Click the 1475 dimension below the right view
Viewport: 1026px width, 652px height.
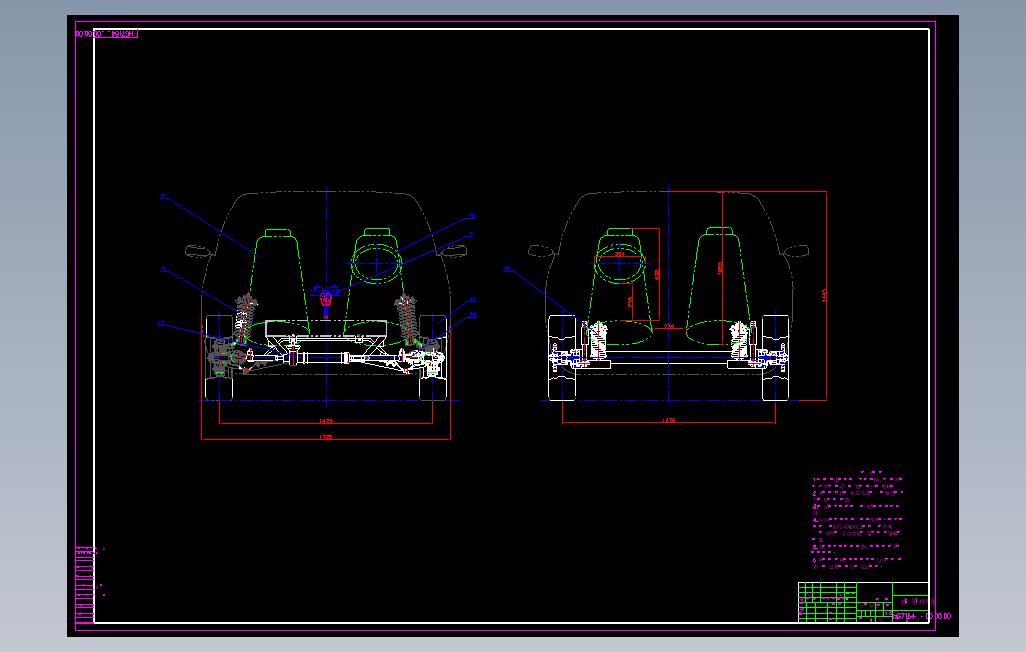[669, 420]
